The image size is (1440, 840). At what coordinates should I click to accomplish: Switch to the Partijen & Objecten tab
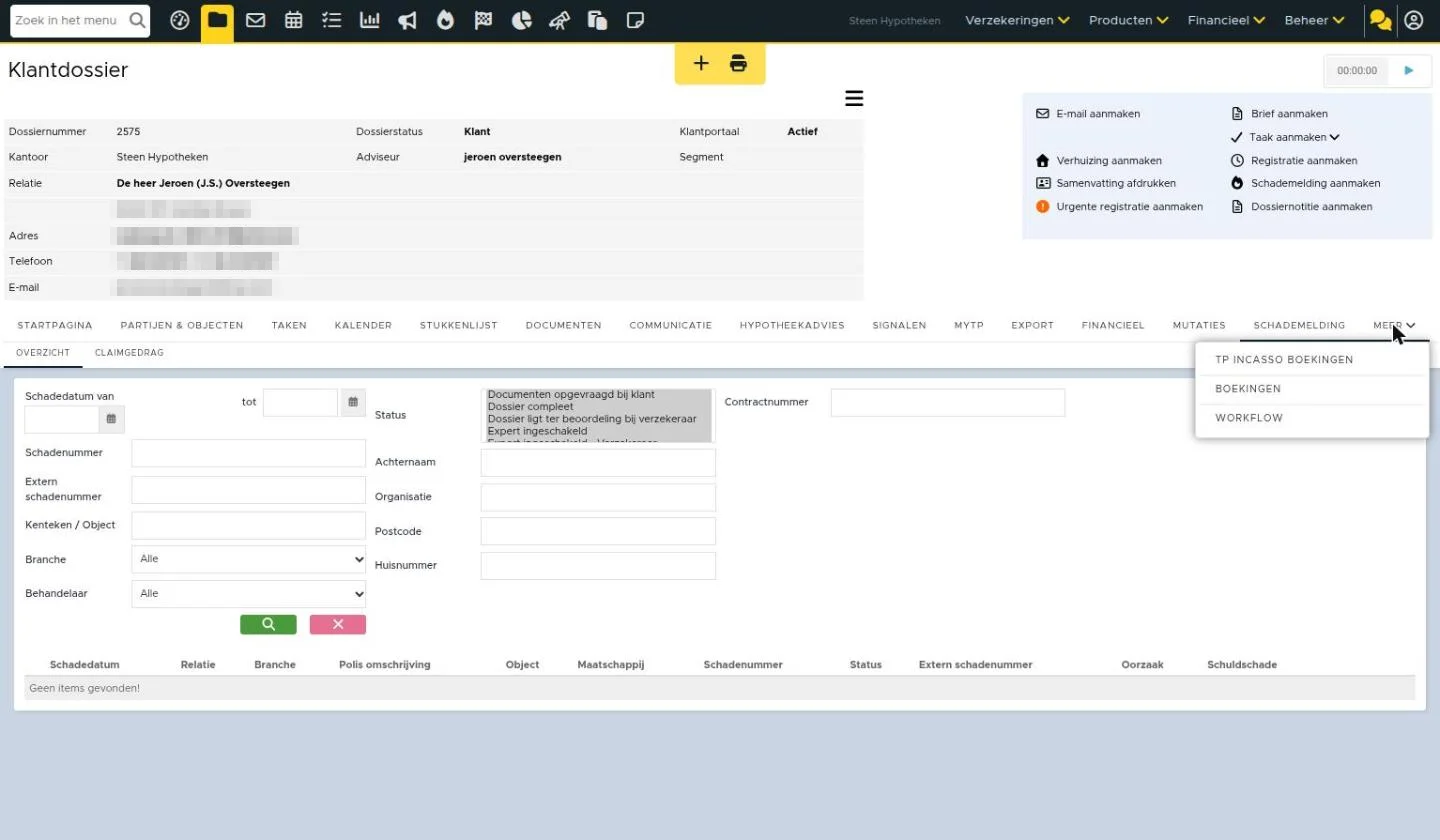[x=182, y=325]
